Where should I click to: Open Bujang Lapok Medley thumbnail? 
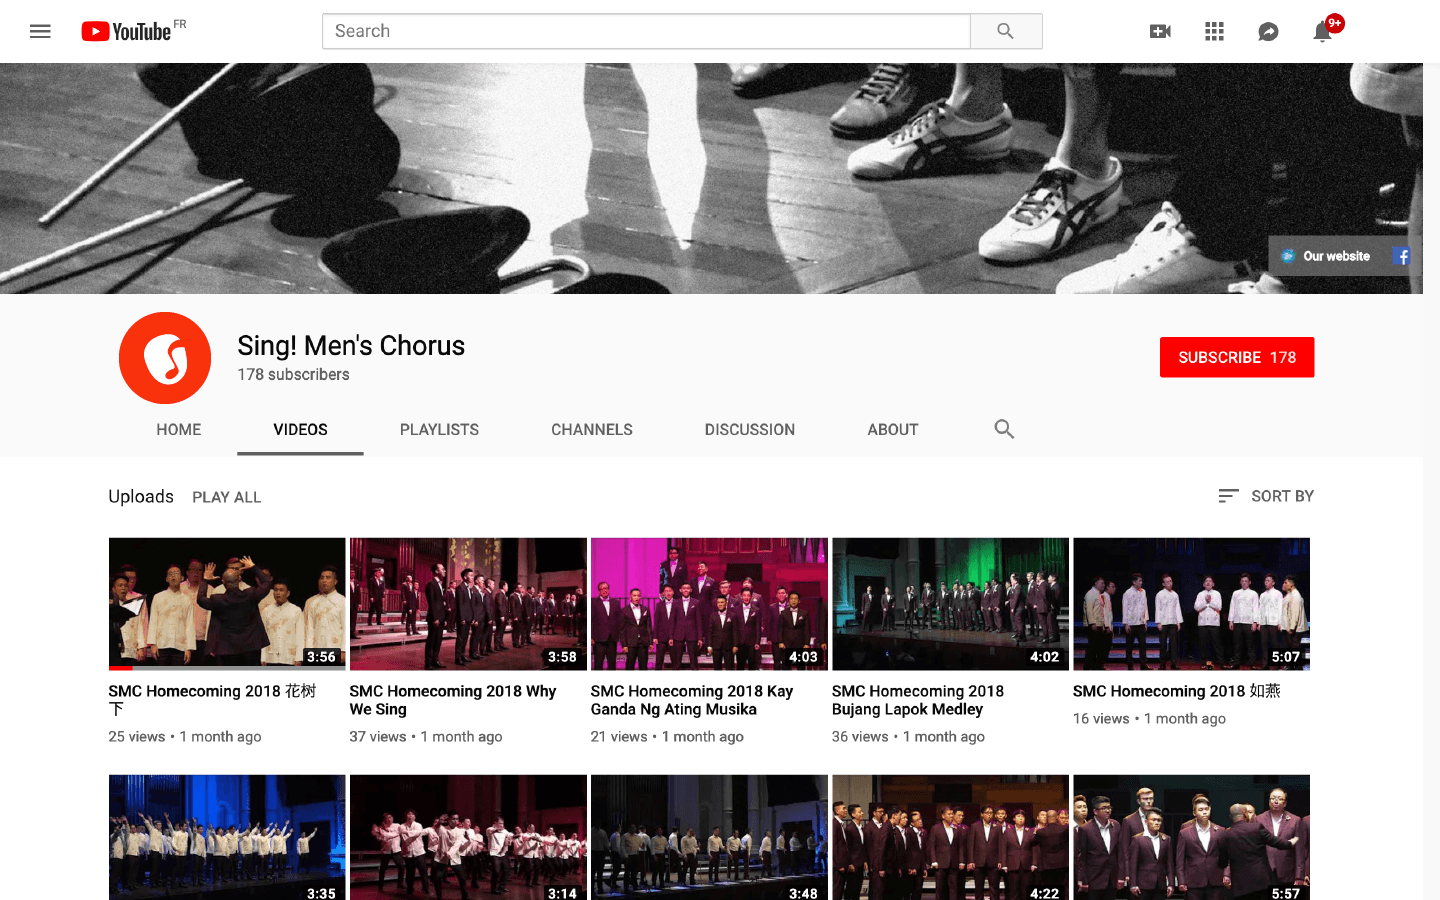[x=950, y=604]
